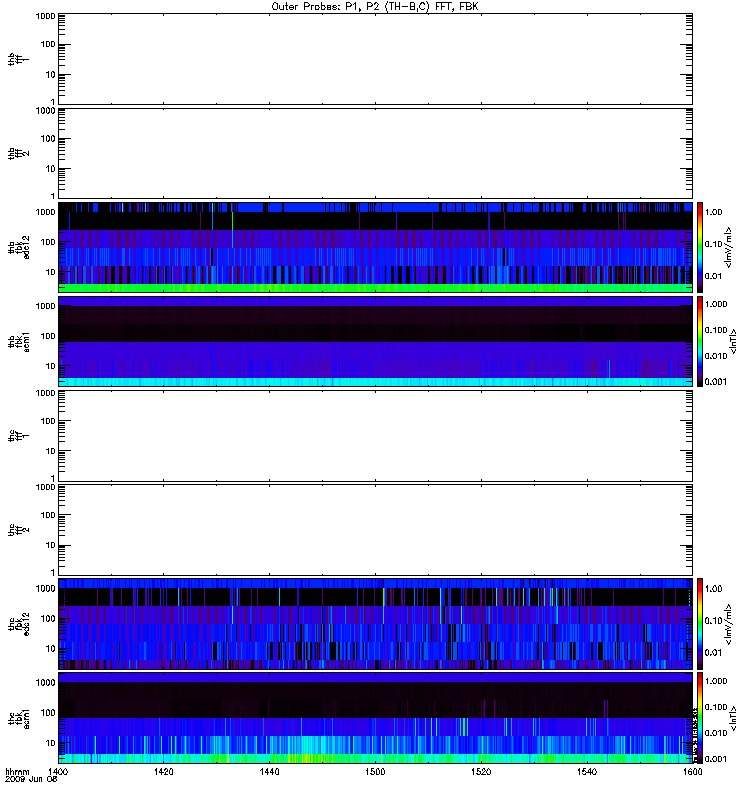Click the nT unit label beside the thb scm1 color bar

733,342
